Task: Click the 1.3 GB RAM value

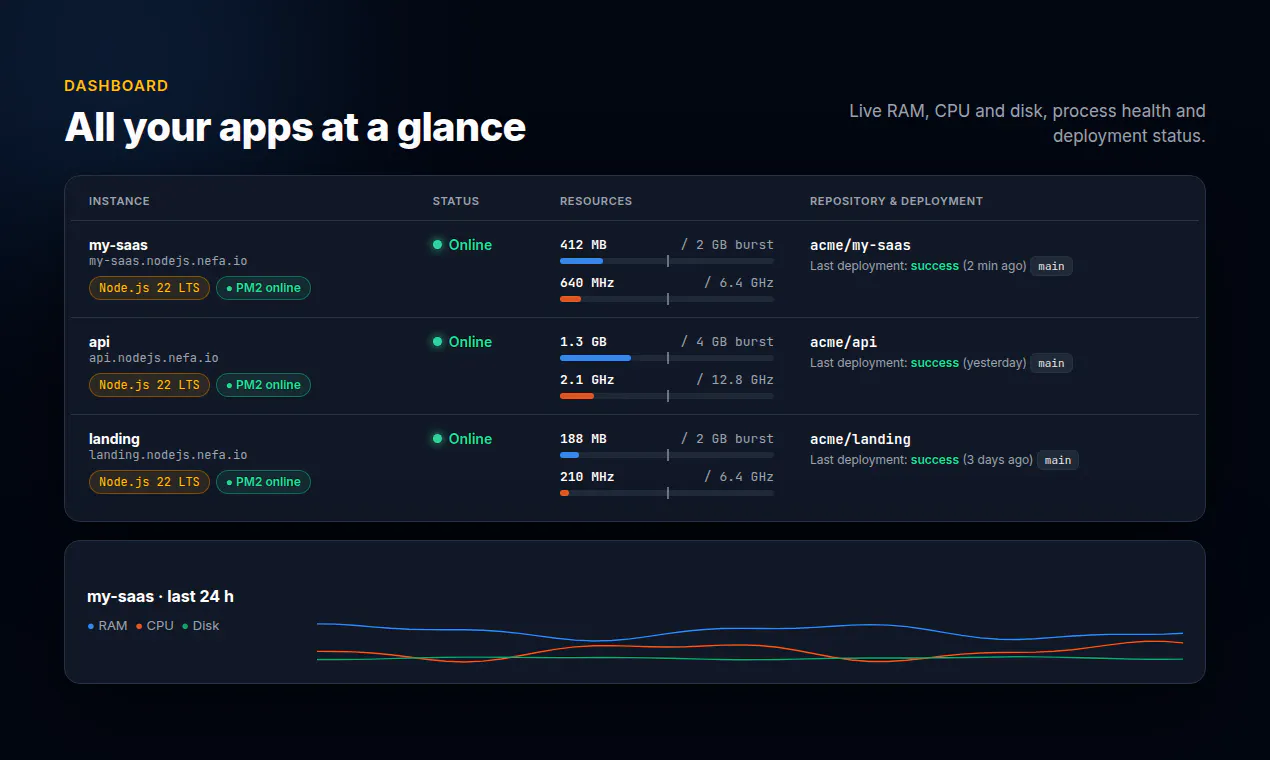Action: click(x=583, y=342)
